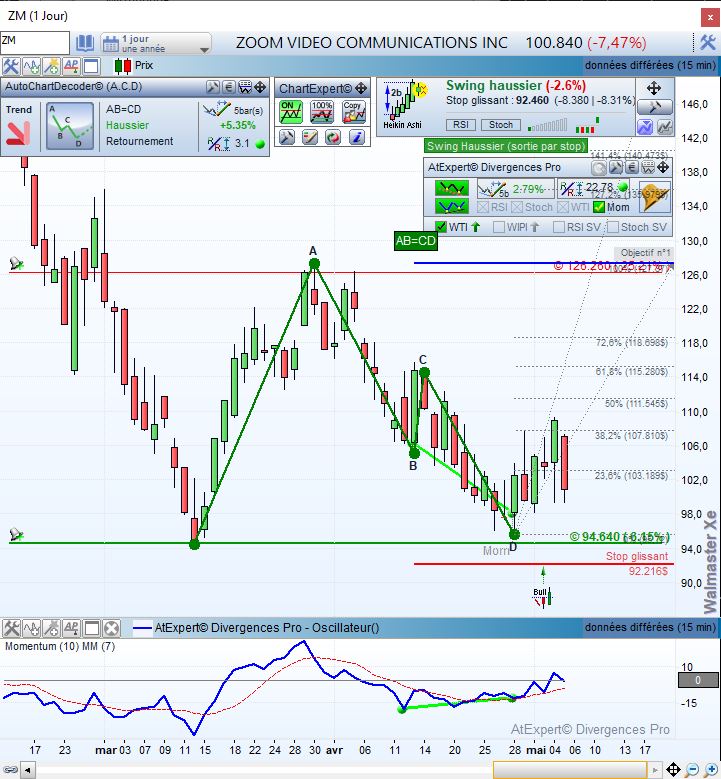Select the ABCD pattern thumbnail in AutoChartDecoder
721x779 pixels.
pyautogui.click(x=70, y=126)
